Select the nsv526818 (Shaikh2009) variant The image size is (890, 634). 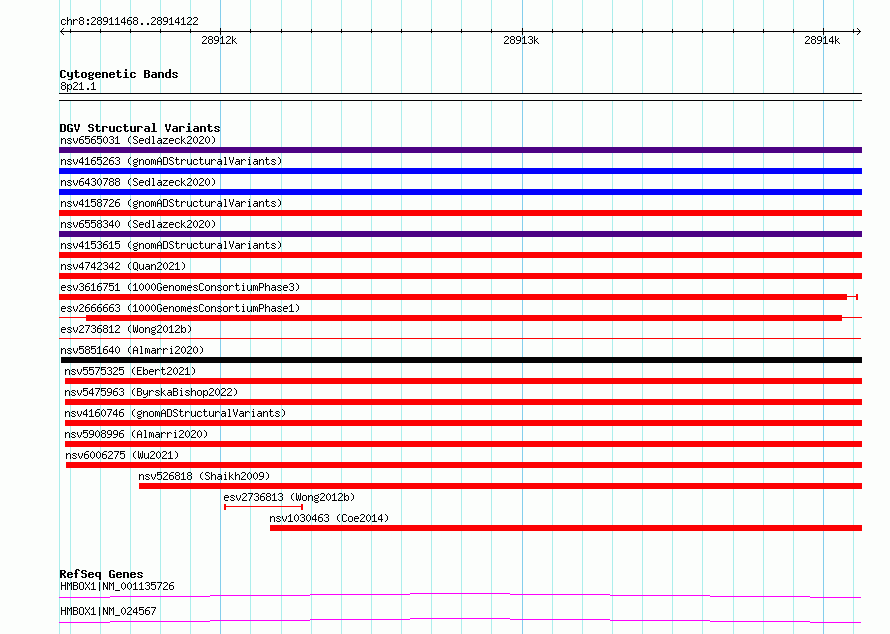(x=501, y=486)
